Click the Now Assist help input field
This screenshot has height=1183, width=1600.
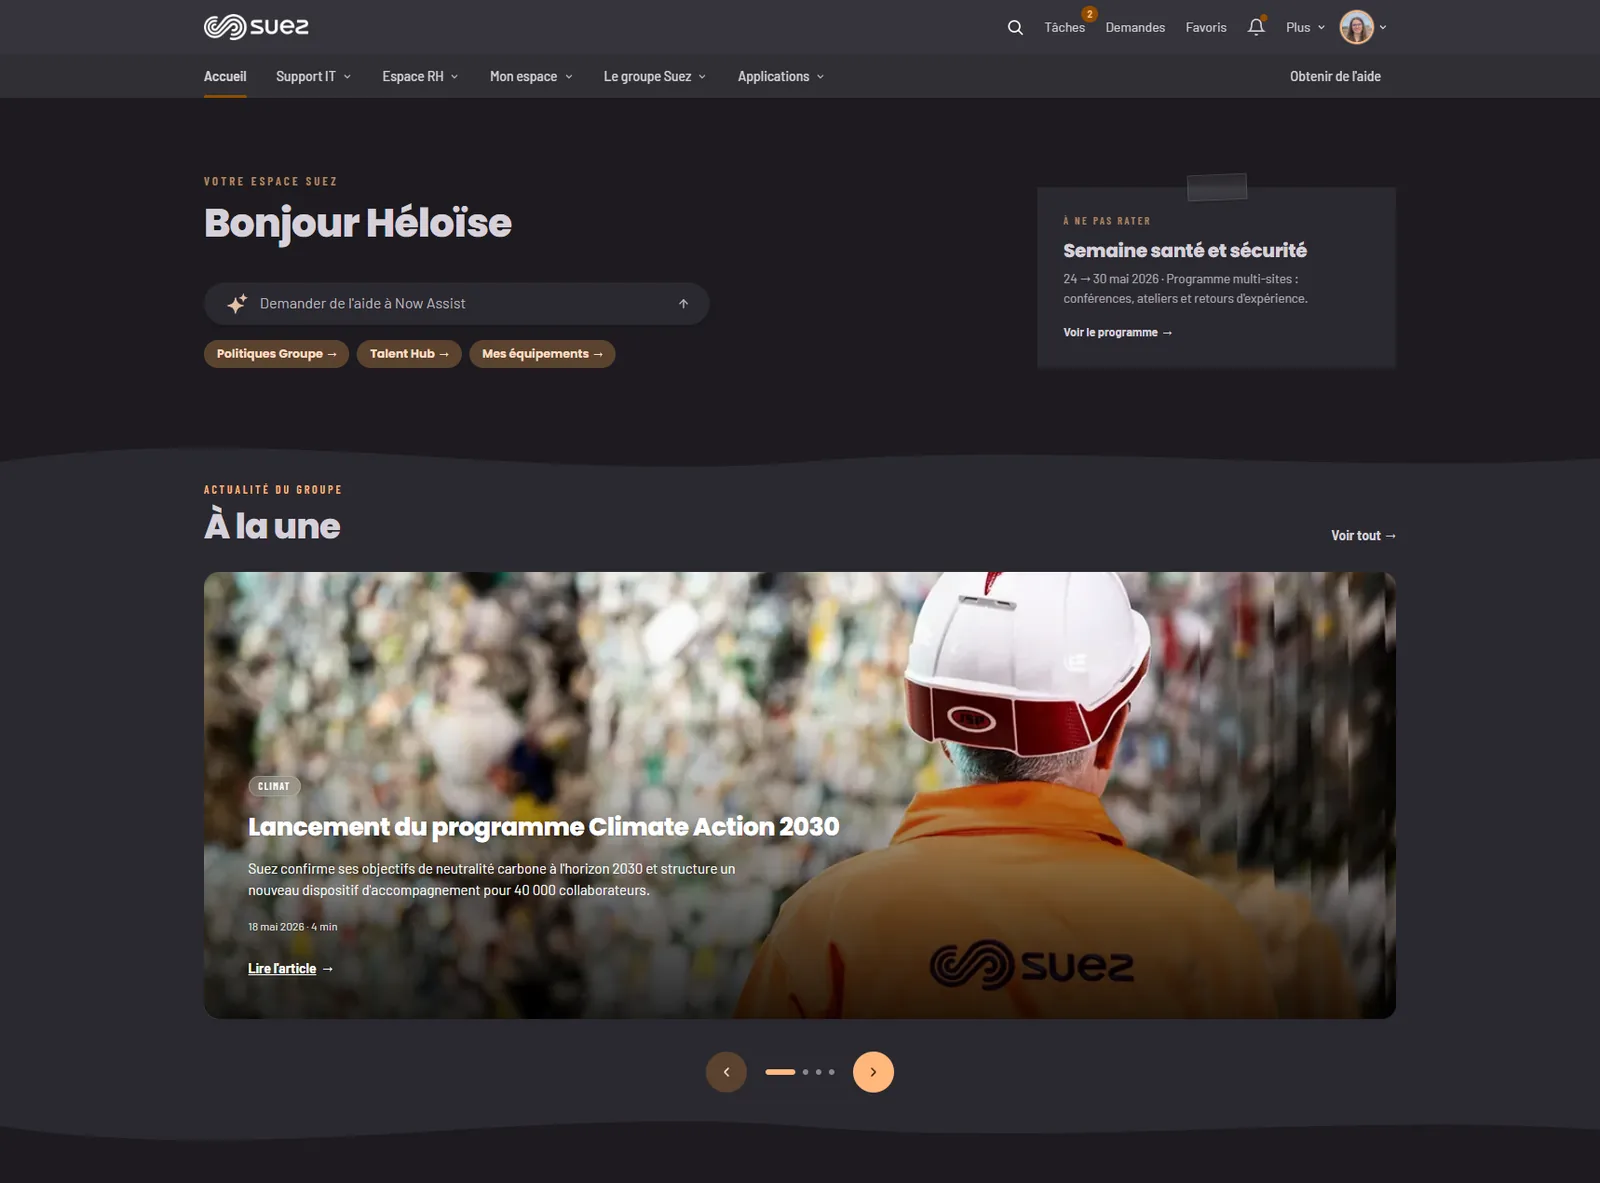coord(457,304)
